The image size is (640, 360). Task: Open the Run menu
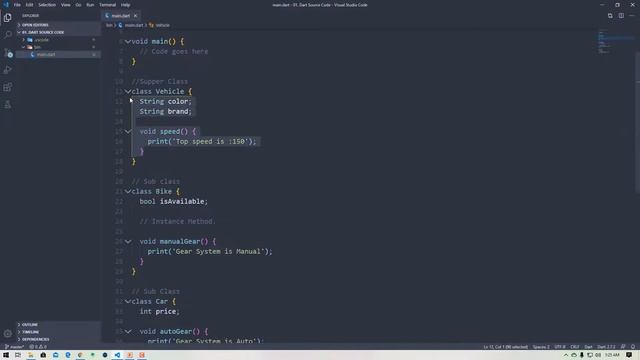[90, 5]
